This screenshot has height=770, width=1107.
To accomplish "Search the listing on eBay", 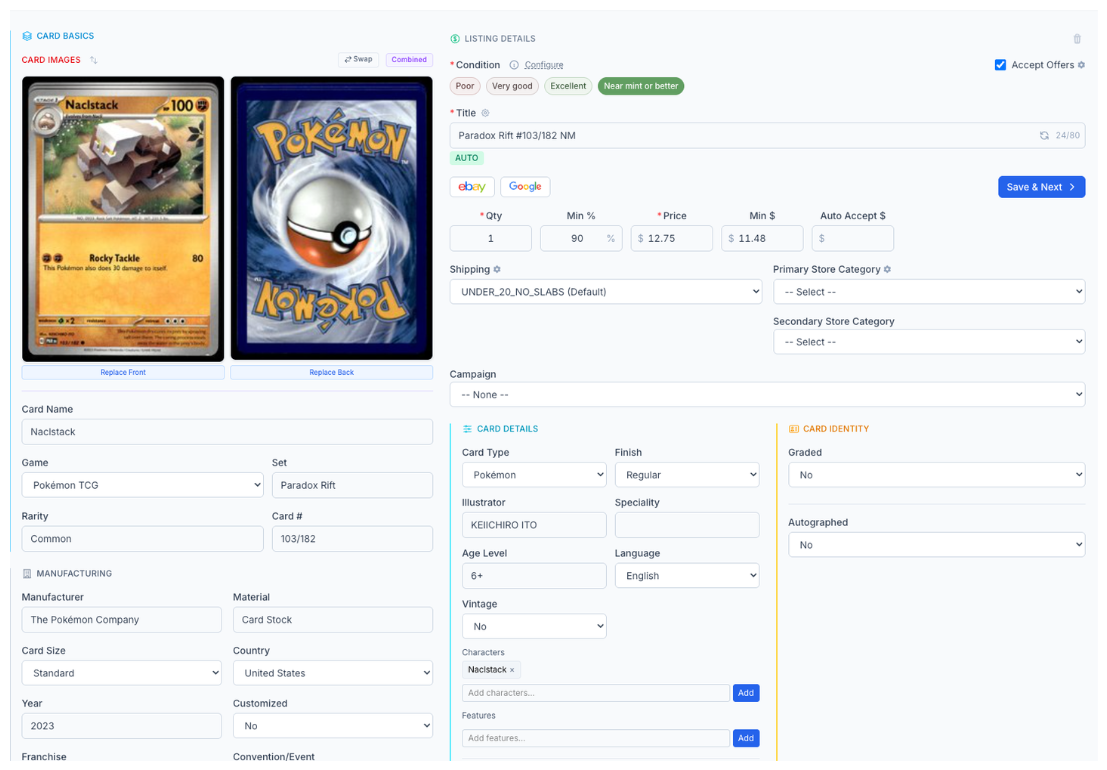I will tap(471, 186).
